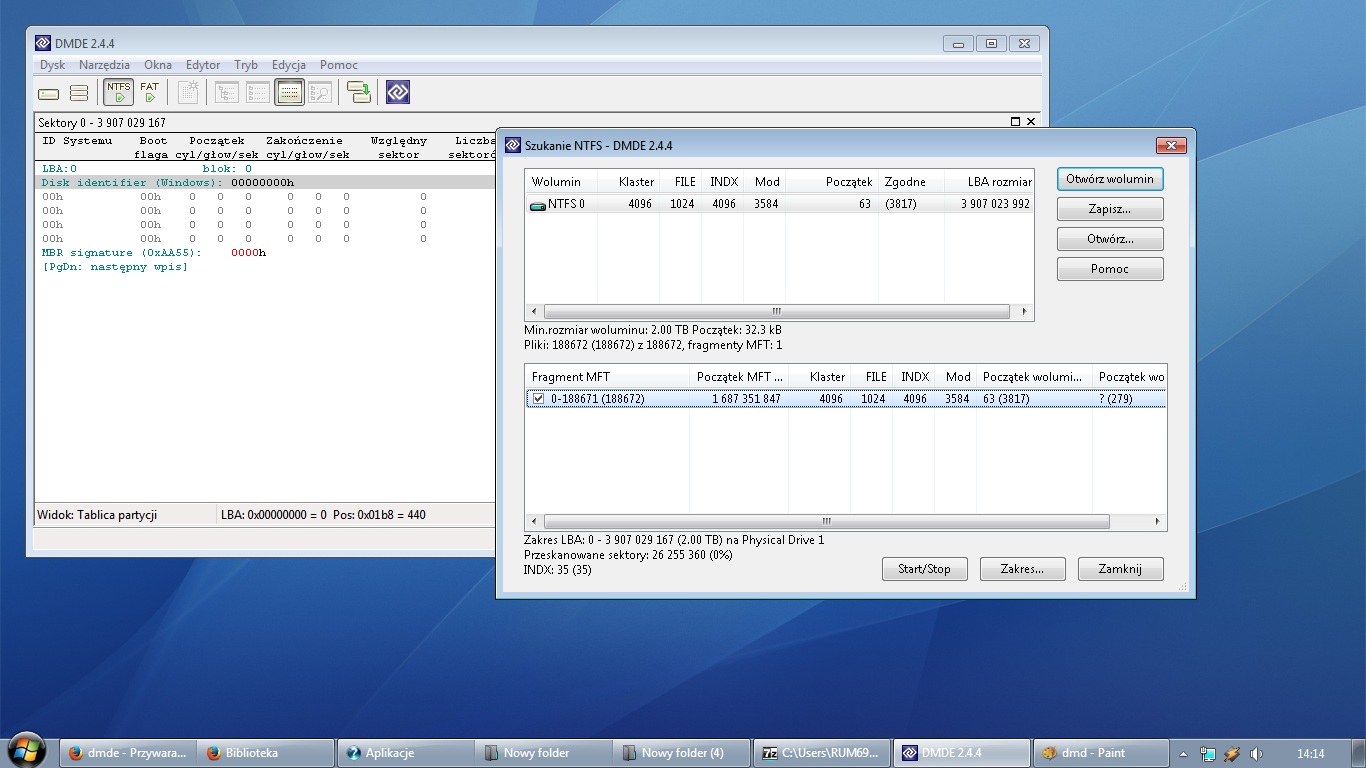Screen dimensions: 1366x768
Task: Uncheck the MFT fragment 0-188671 checkbox
Action: click(x=538, y=398)
